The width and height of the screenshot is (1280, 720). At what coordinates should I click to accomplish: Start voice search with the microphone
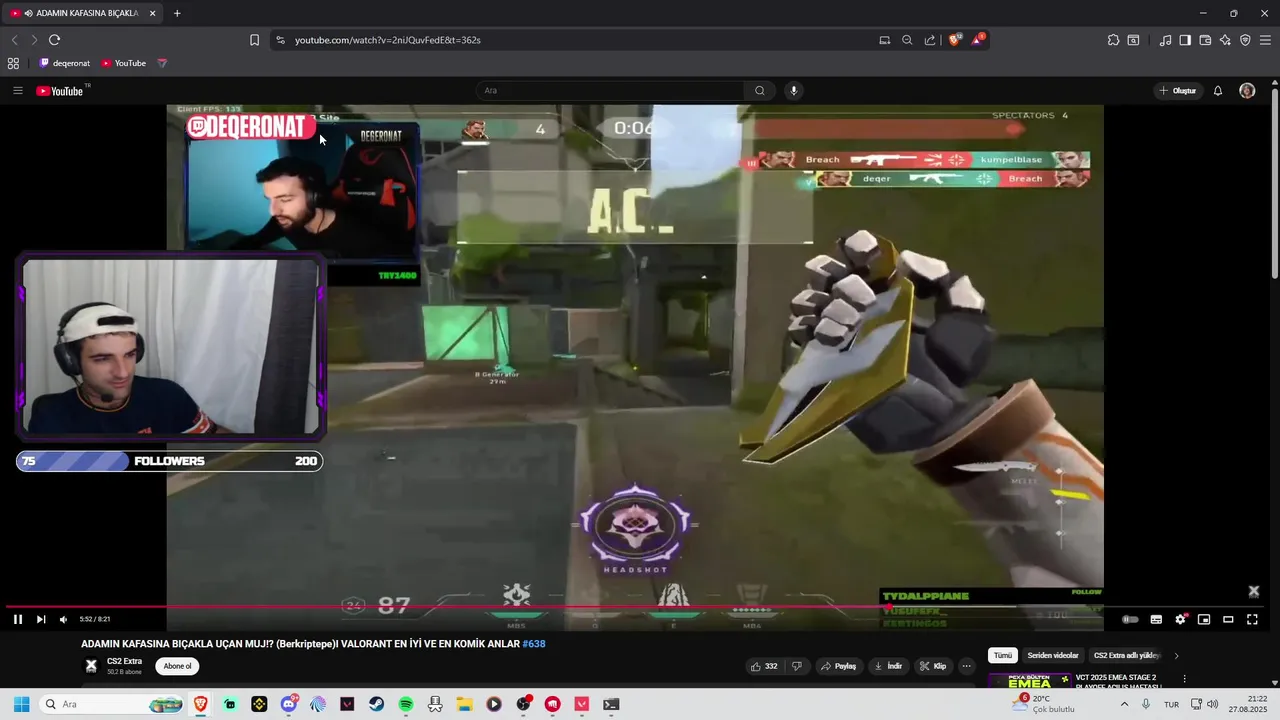[x=794, y=91]
